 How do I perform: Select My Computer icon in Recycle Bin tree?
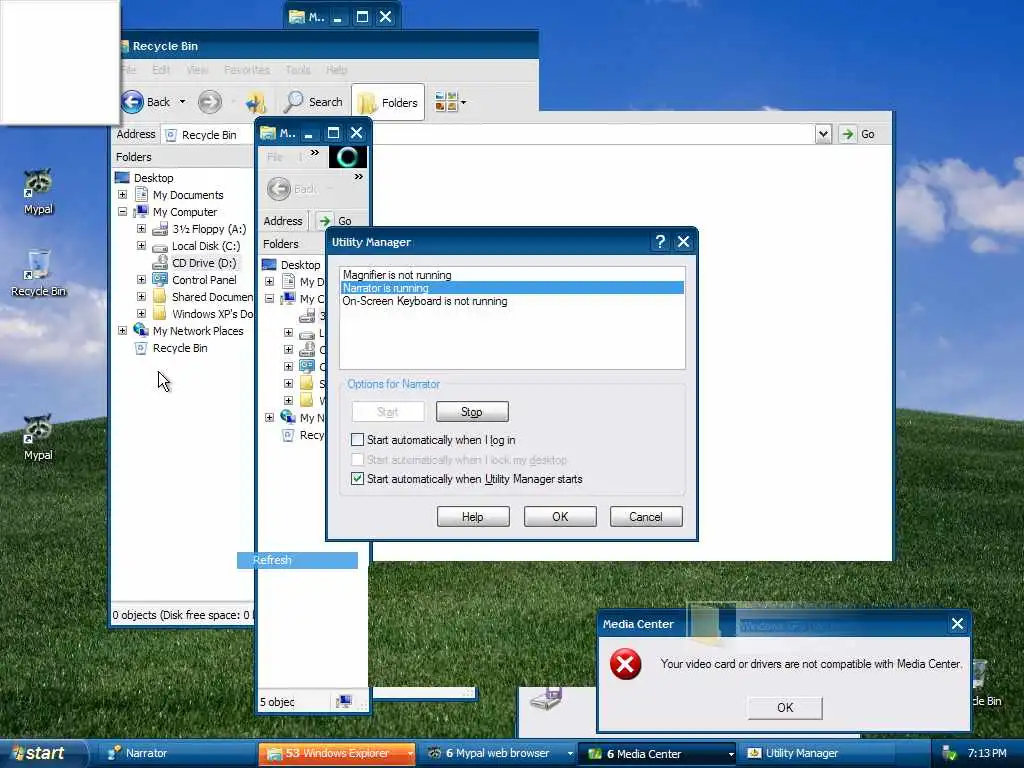[141, 212]
